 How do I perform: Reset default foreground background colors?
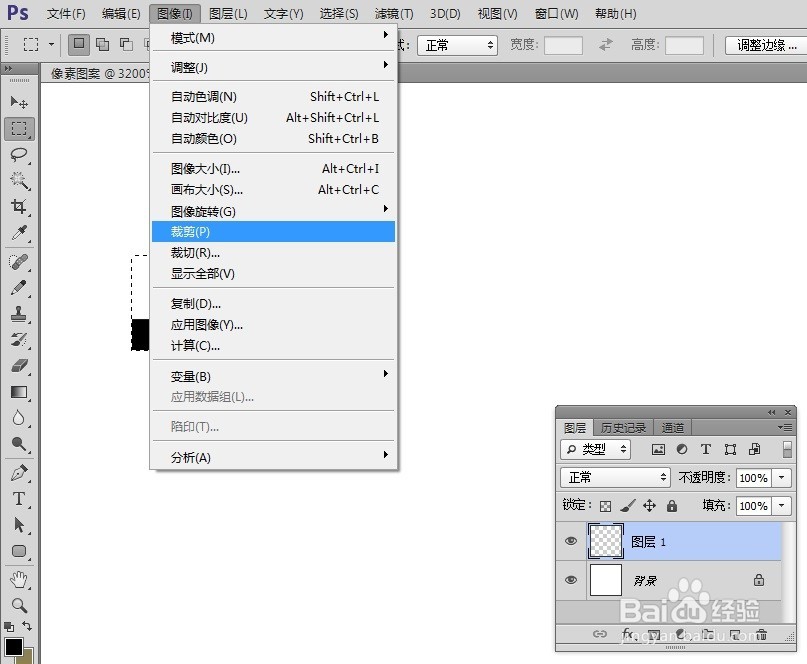click(9, 626)
